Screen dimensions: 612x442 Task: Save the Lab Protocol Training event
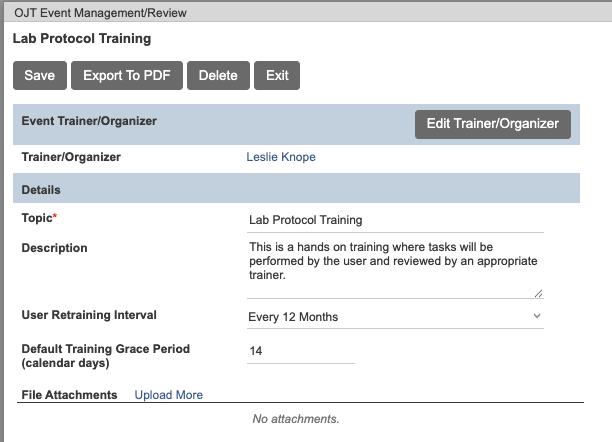pos(40,75)
